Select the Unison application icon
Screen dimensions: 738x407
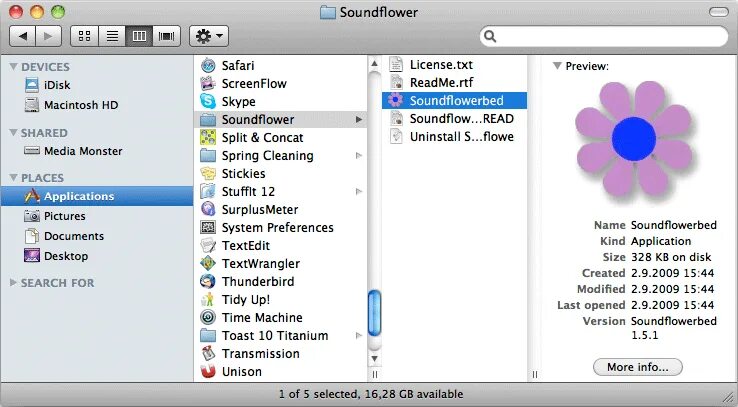[208, 371]
